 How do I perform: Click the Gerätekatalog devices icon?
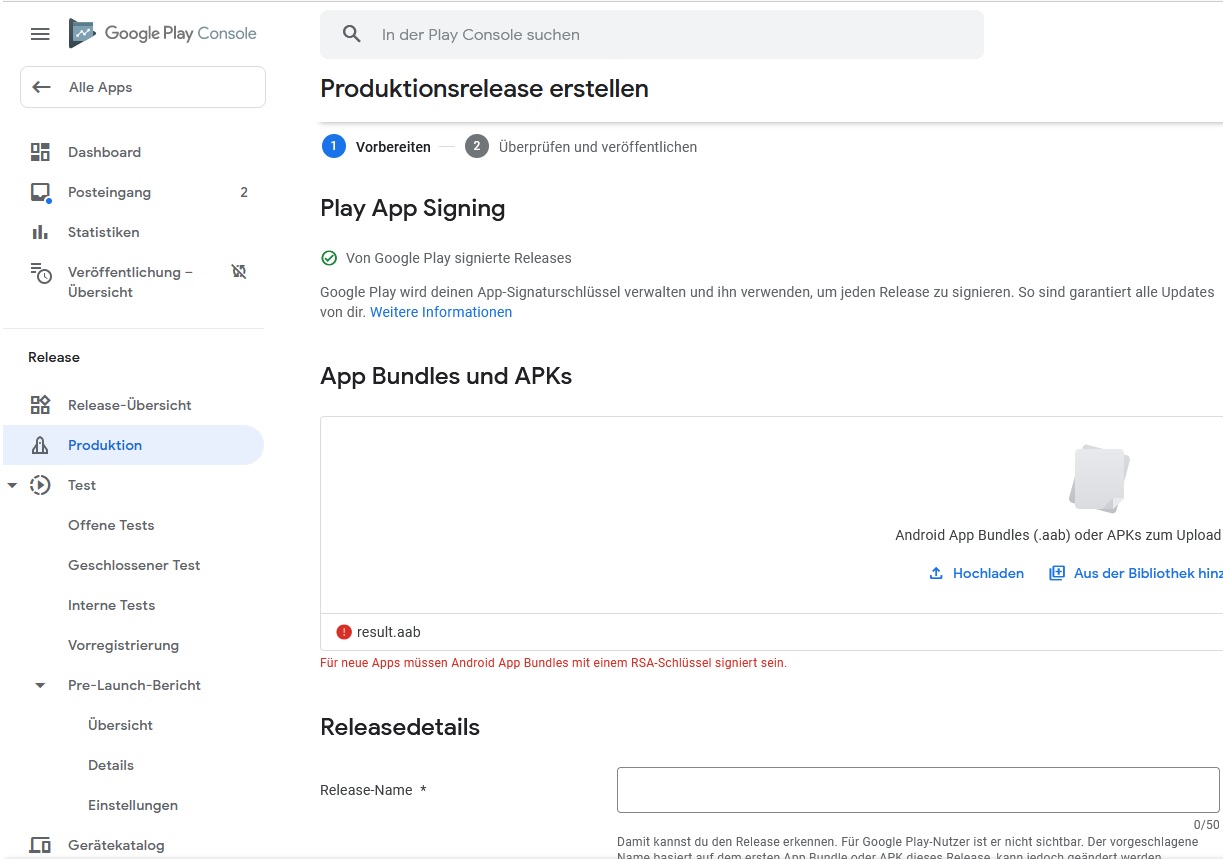(x=40, y=845)
